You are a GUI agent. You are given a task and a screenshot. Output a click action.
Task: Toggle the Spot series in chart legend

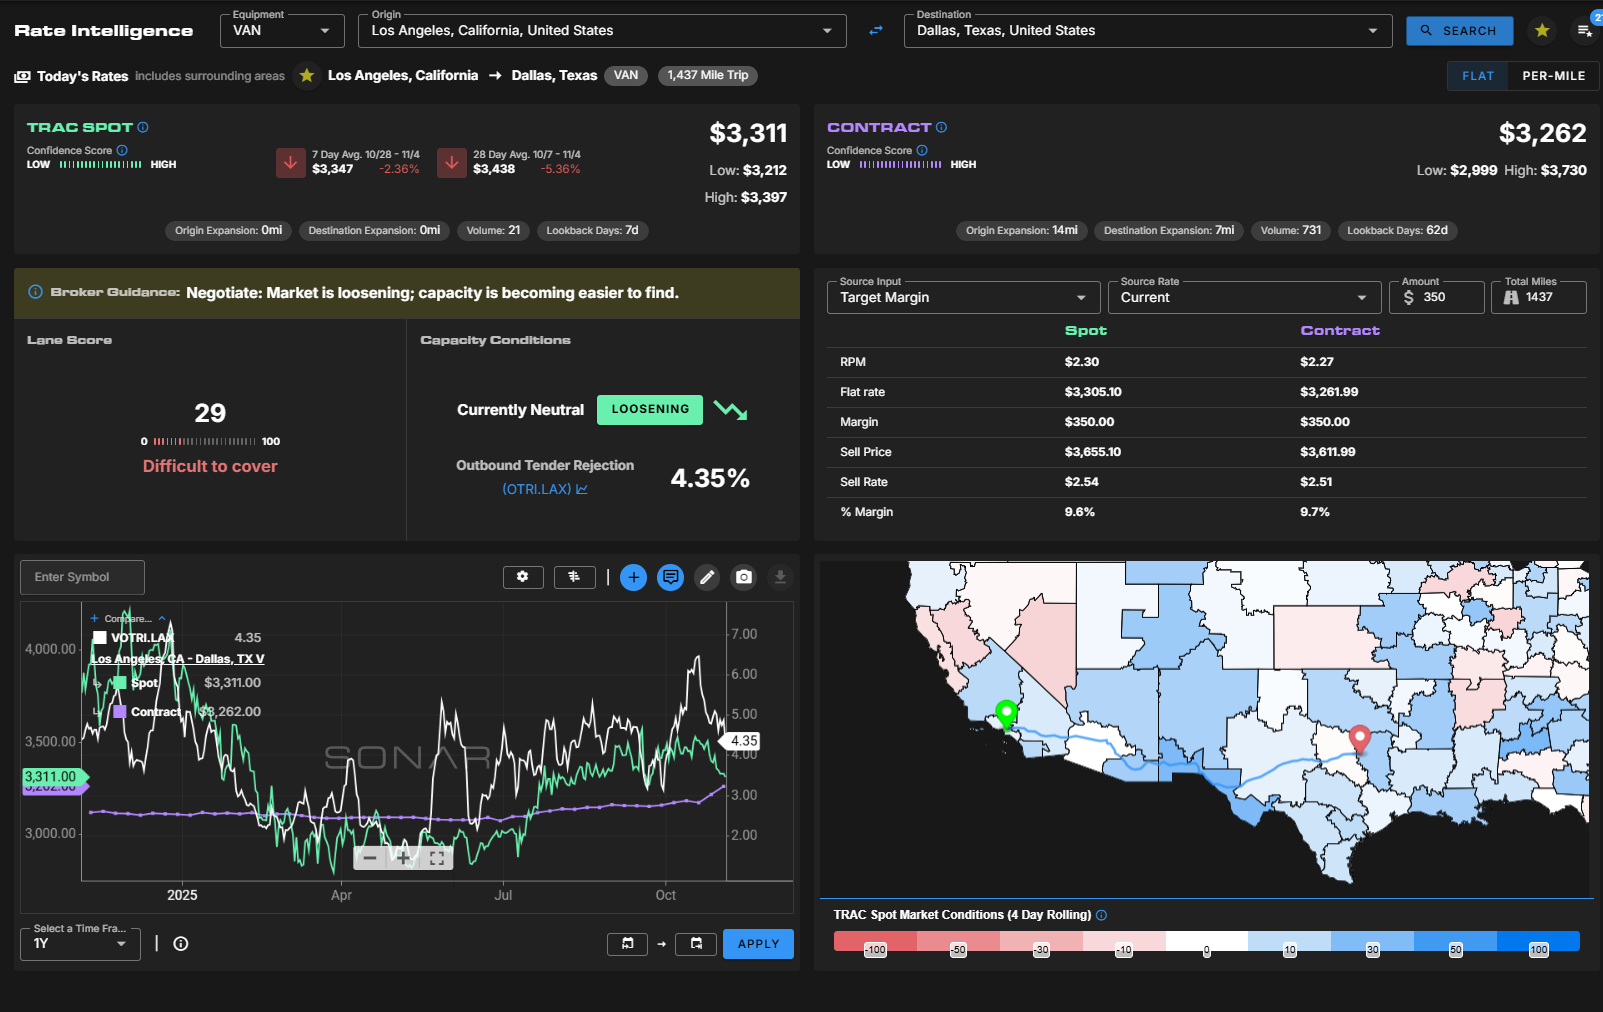click(x=144, y=683)
